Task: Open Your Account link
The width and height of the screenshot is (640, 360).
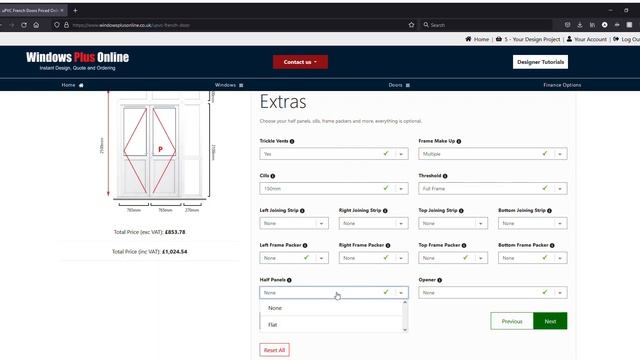Action: [x=587, y=39]
